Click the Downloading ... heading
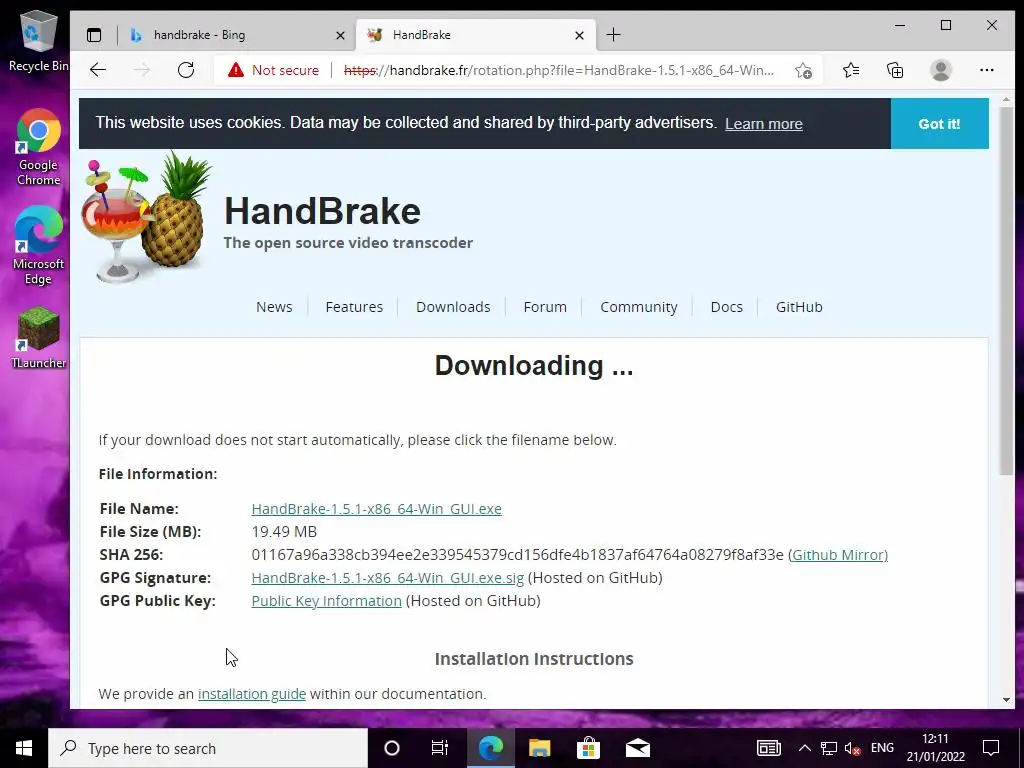 pos(534,366)
